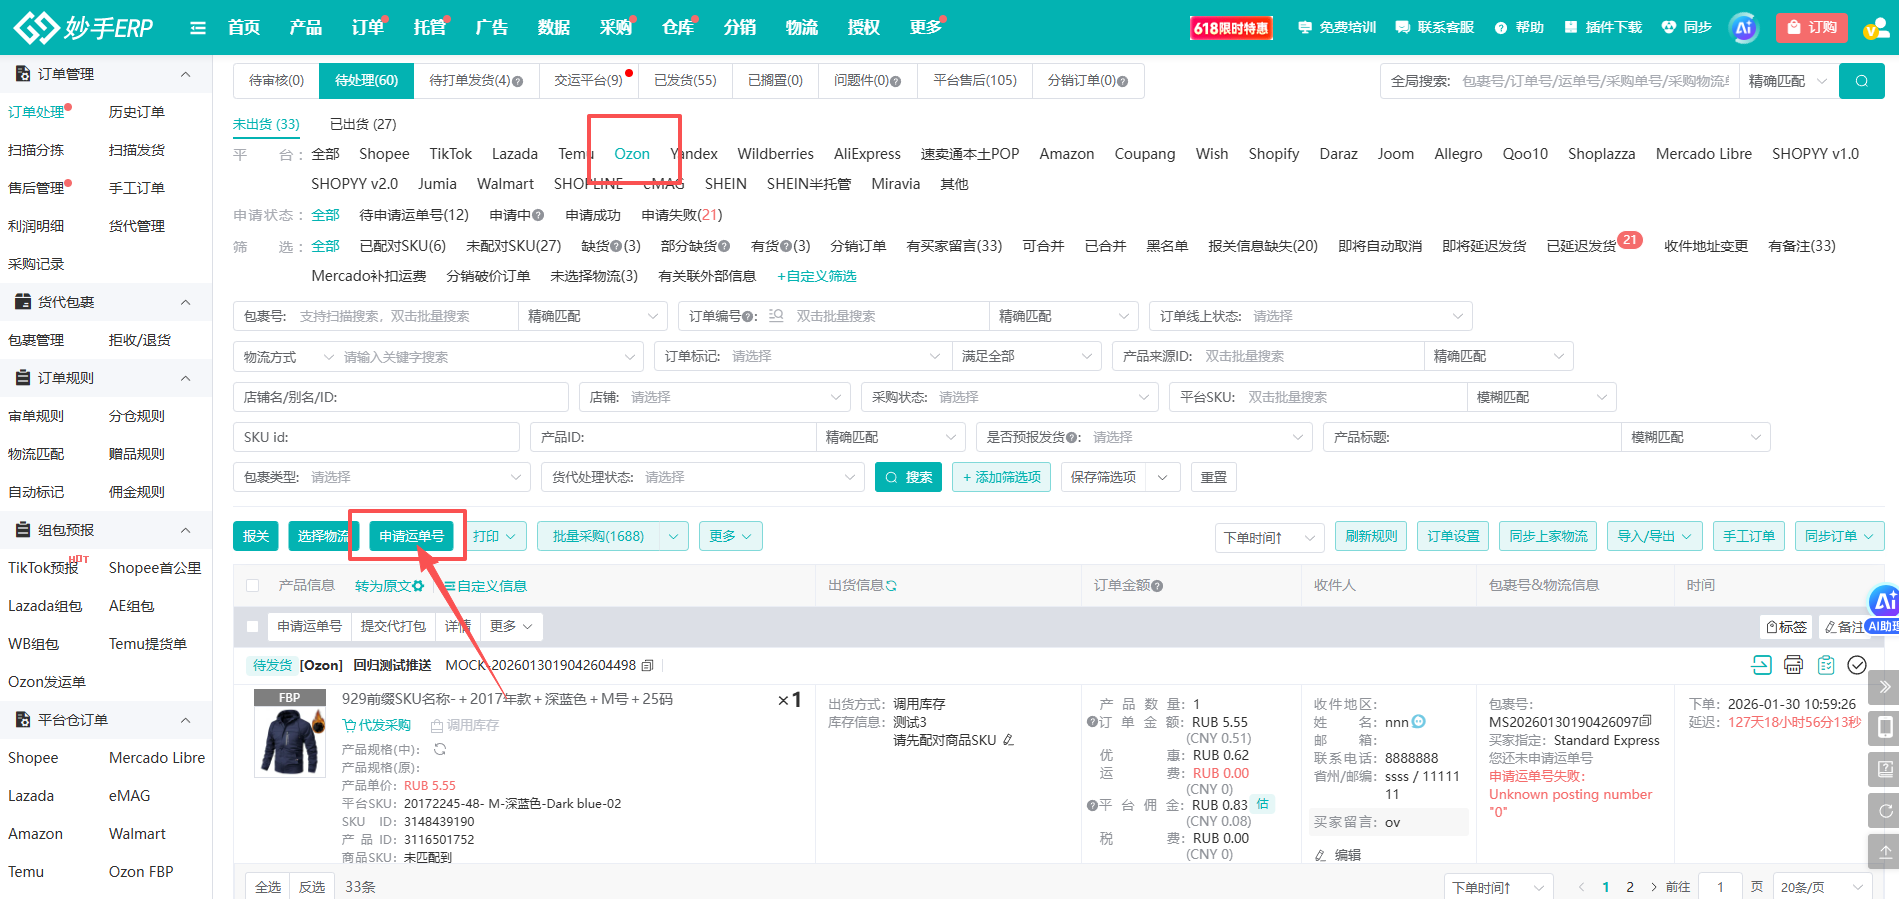Open the 订单线上状态 dropdown
The height and width of the screenshot is (899, 1899).
click(1310, 316)
